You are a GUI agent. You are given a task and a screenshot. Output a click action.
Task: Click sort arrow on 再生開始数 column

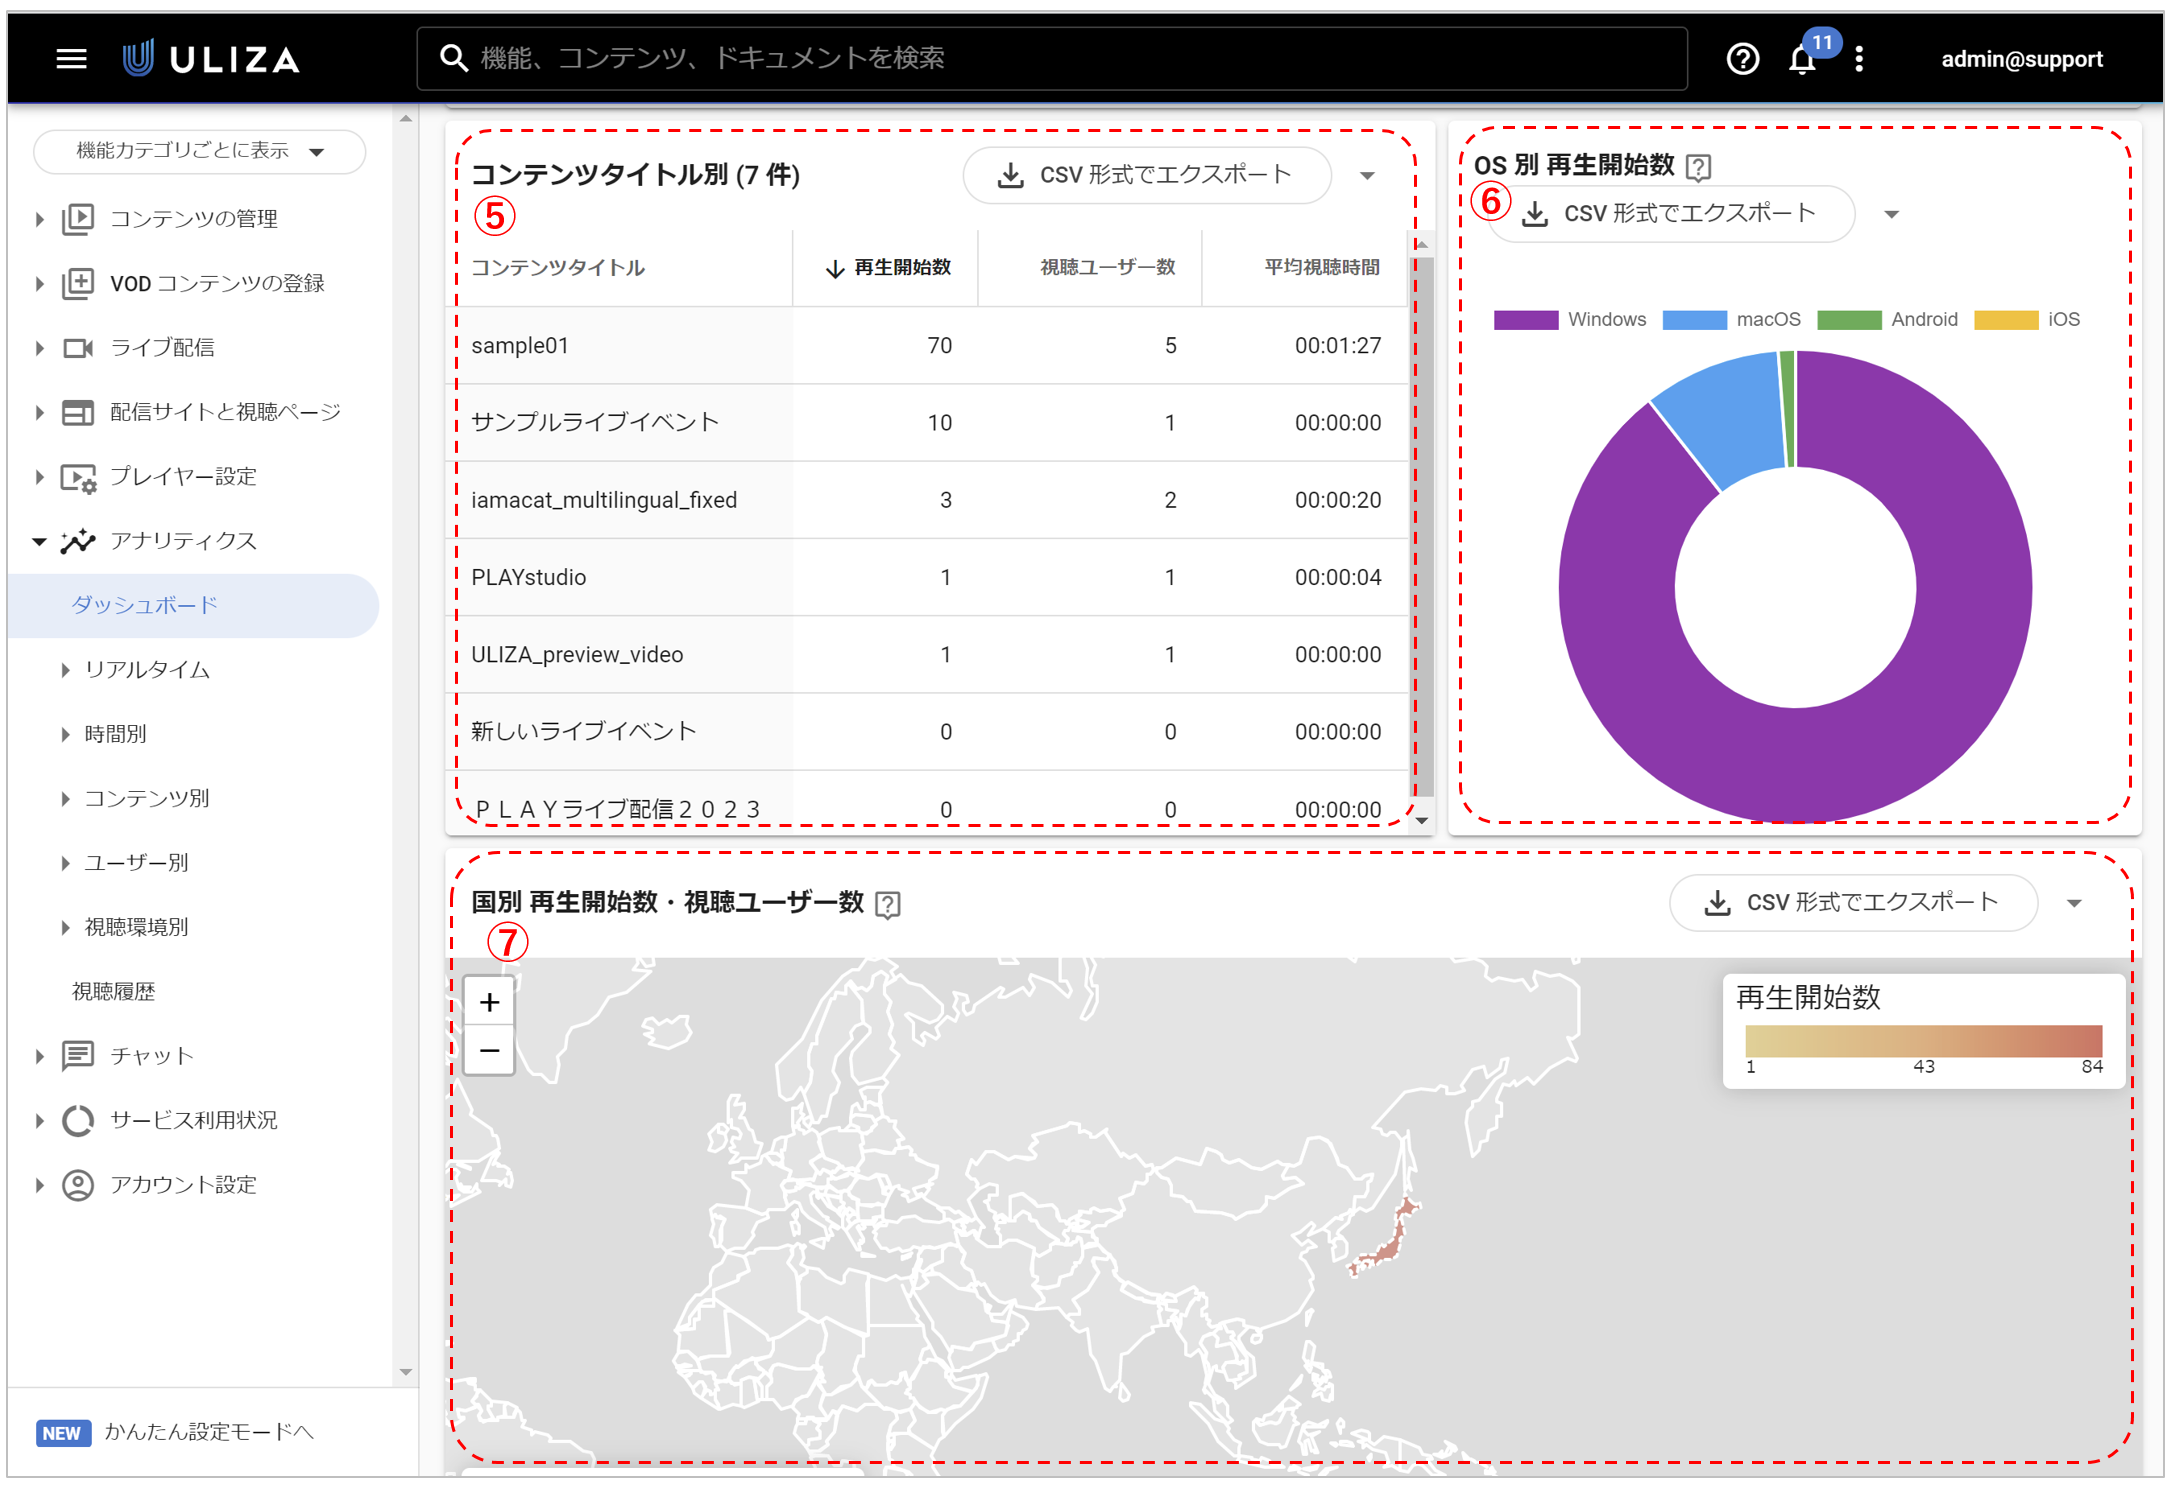(x=834, y=268)
